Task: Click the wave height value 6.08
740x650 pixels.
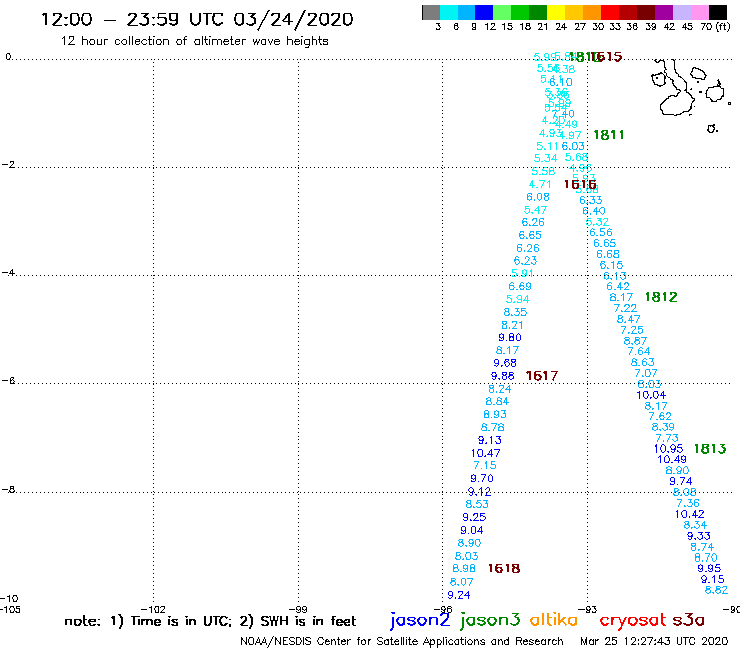Action: [538, 197]
